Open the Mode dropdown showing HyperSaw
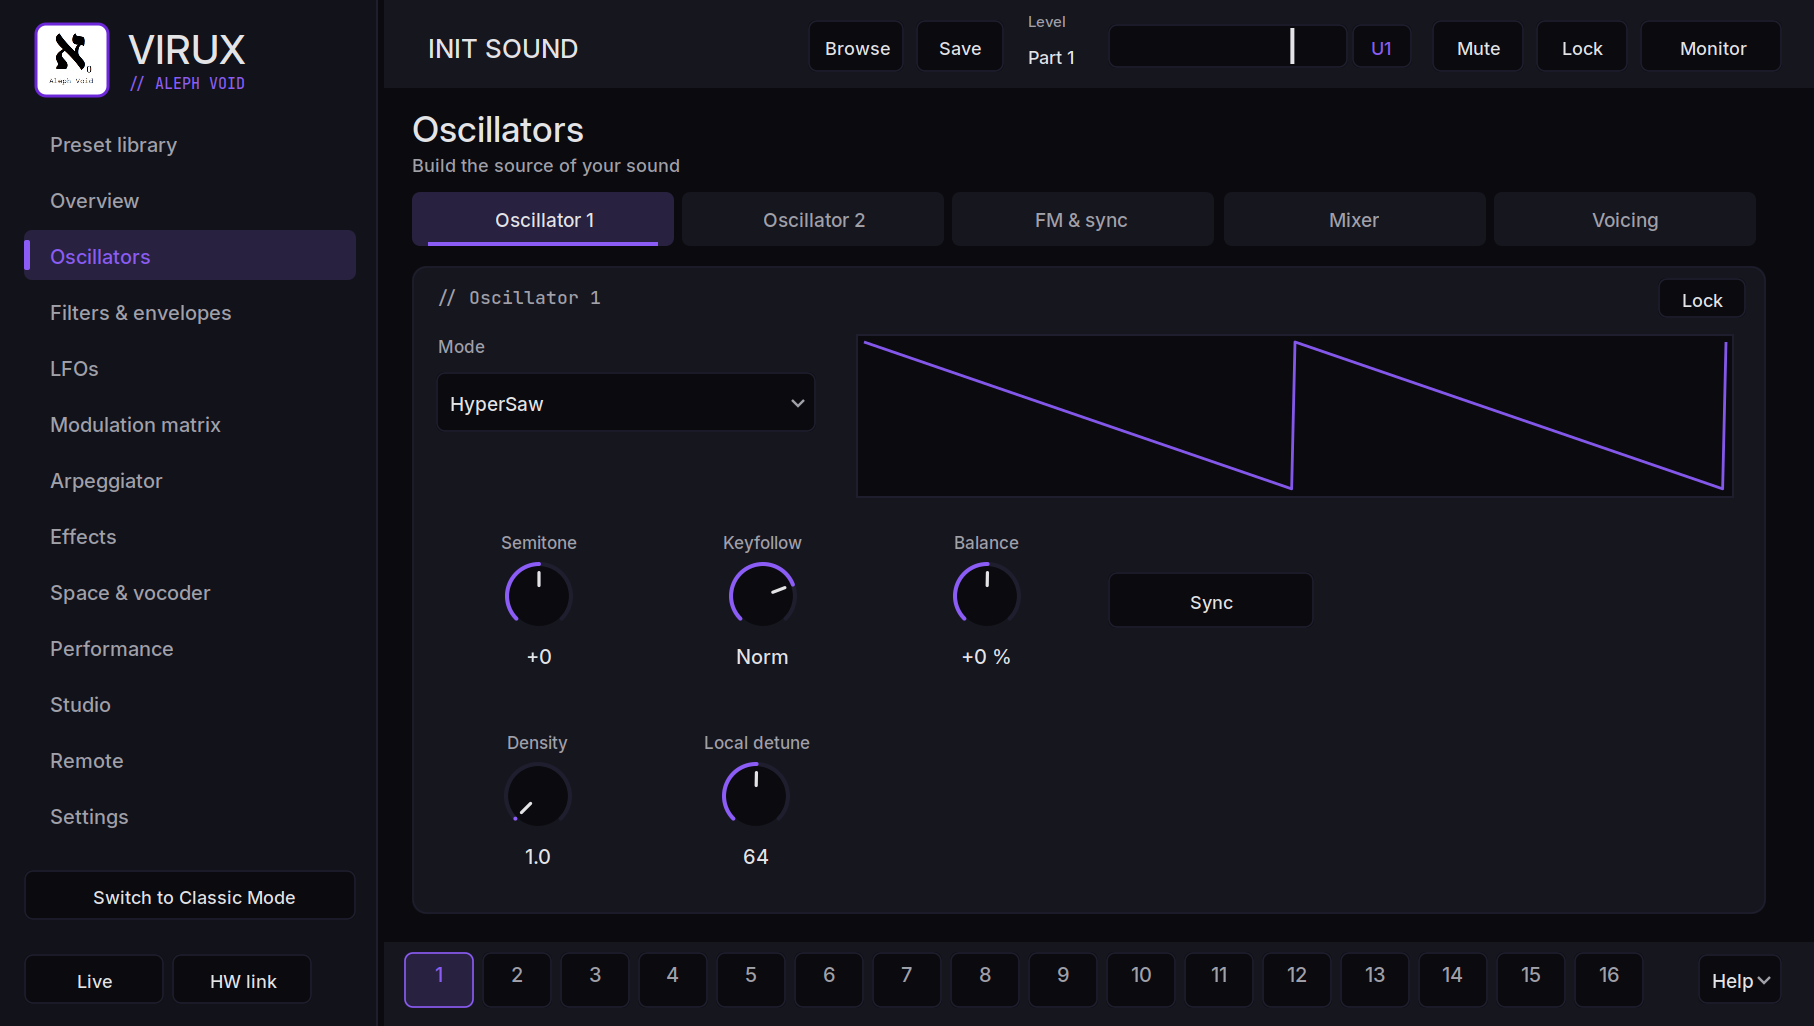This screenshot has height=1026, width=1814. 626,403
